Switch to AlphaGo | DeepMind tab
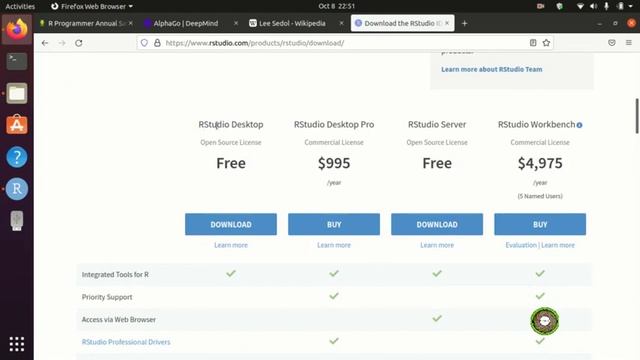The width and height of the screenshot is (640, 360). tap(186, 24)
